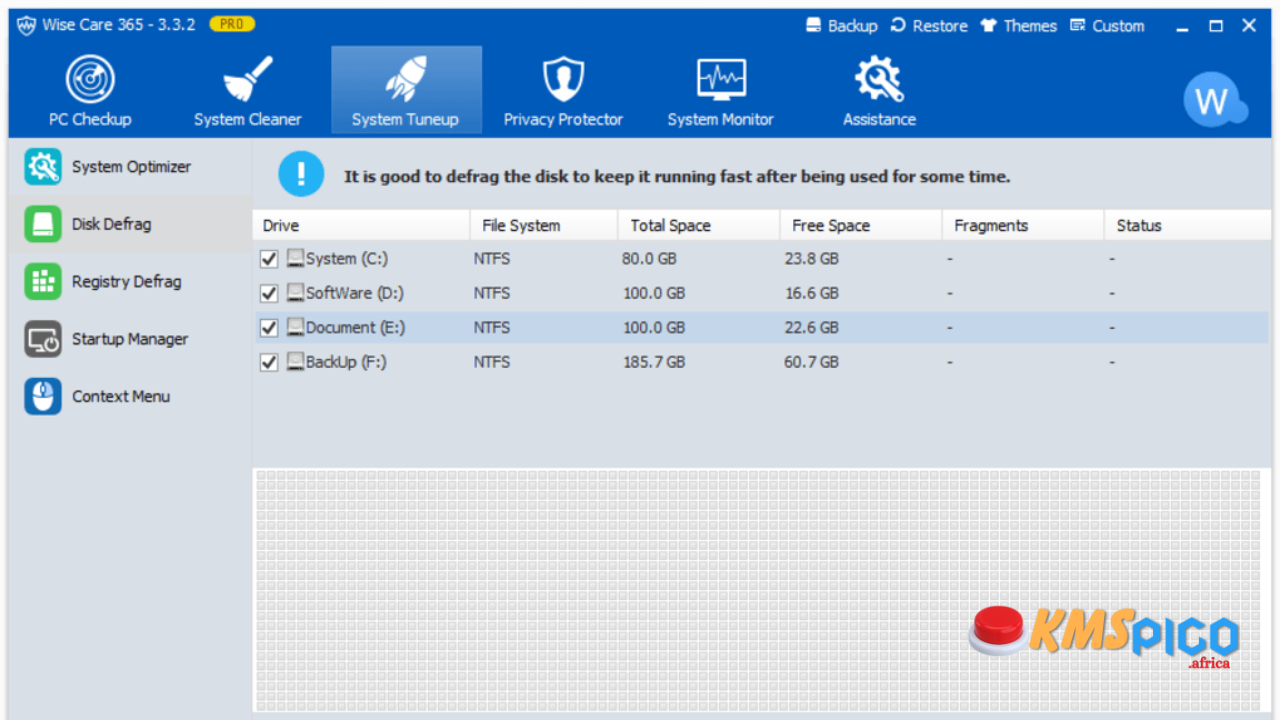Select Disk Defrag menu label

111,224
